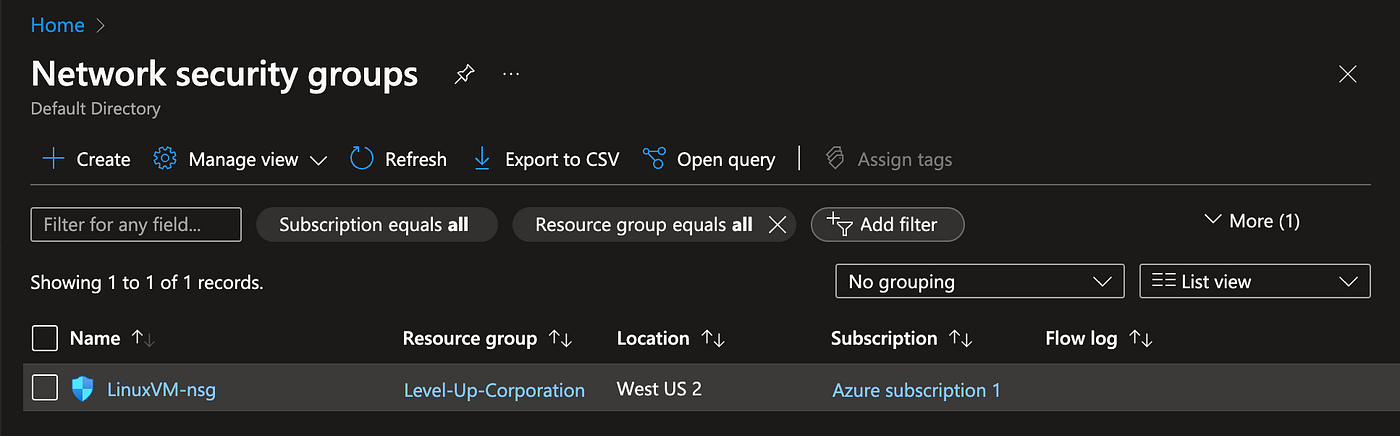Tick the select-all checkbox in header
Viewport: 1400px width, 436px height.
pyautogui.click(x=45, y=338)
